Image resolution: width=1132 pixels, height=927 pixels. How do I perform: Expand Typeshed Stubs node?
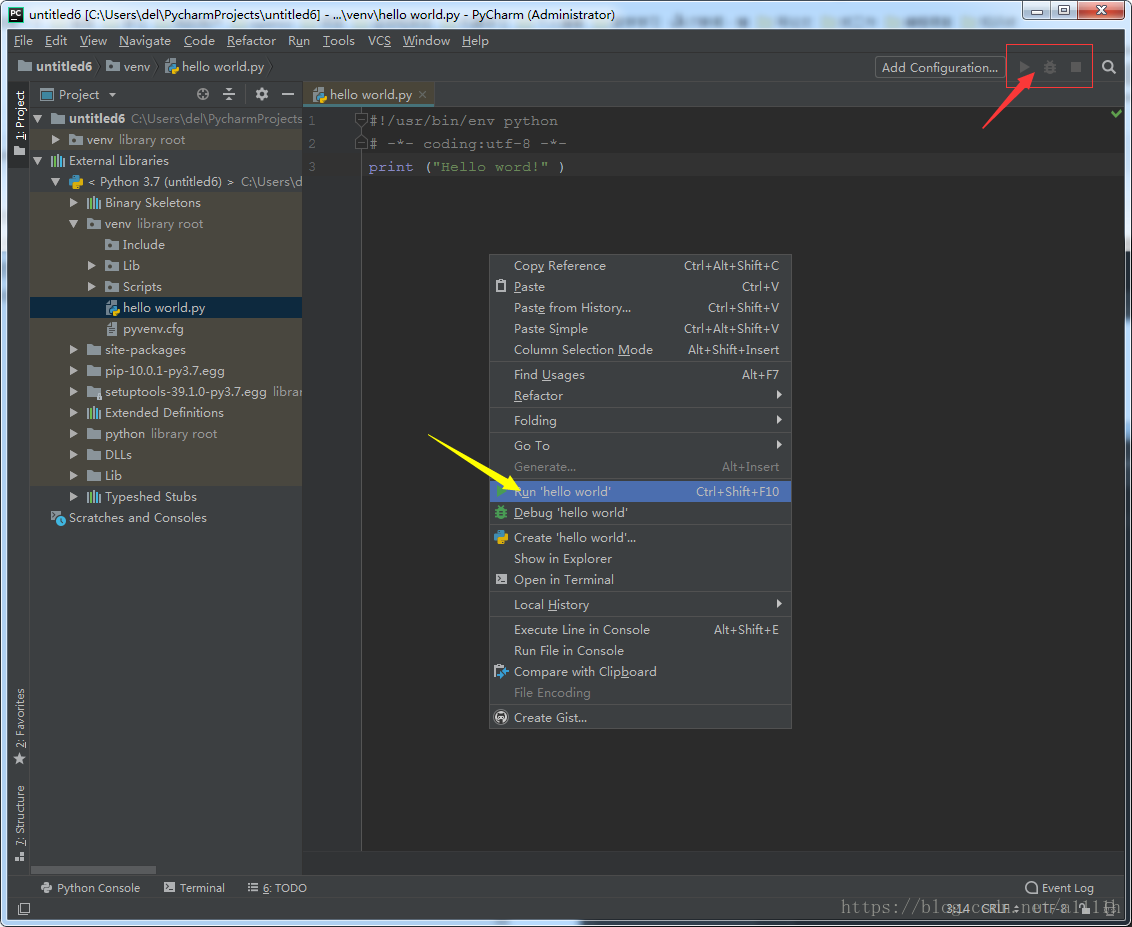tap(74, 497)
